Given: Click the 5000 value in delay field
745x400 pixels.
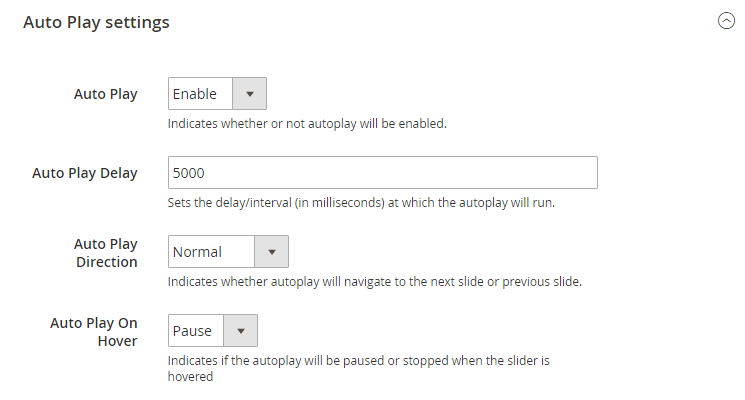Looking at the screenshot, I should point(189,173).
